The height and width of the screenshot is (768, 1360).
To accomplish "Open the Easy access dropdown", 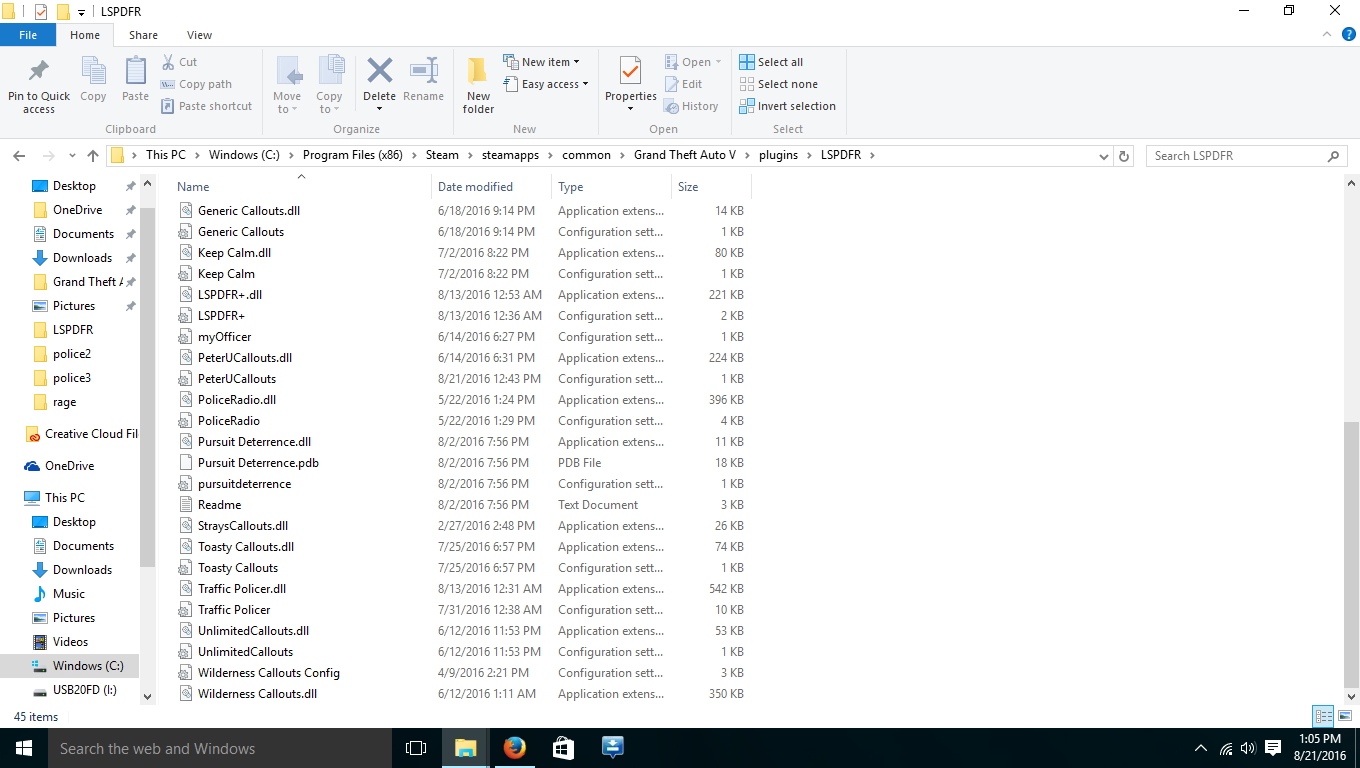I will (545, 84).
